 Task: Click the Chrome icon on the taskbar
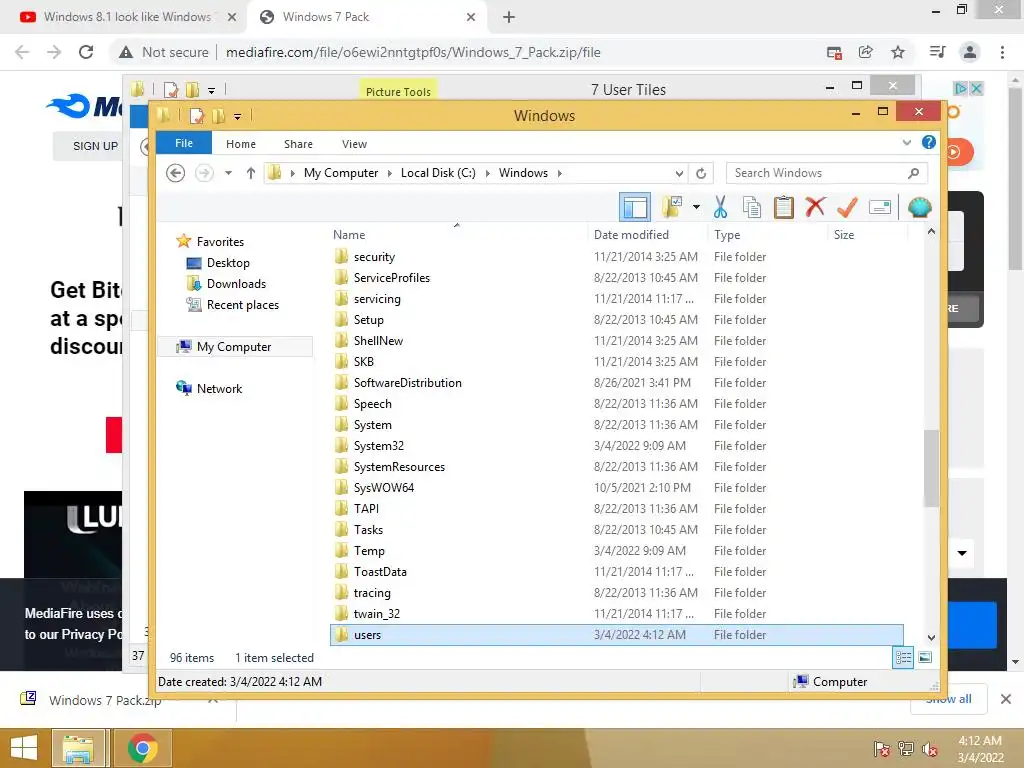click(x=142, y=748)
